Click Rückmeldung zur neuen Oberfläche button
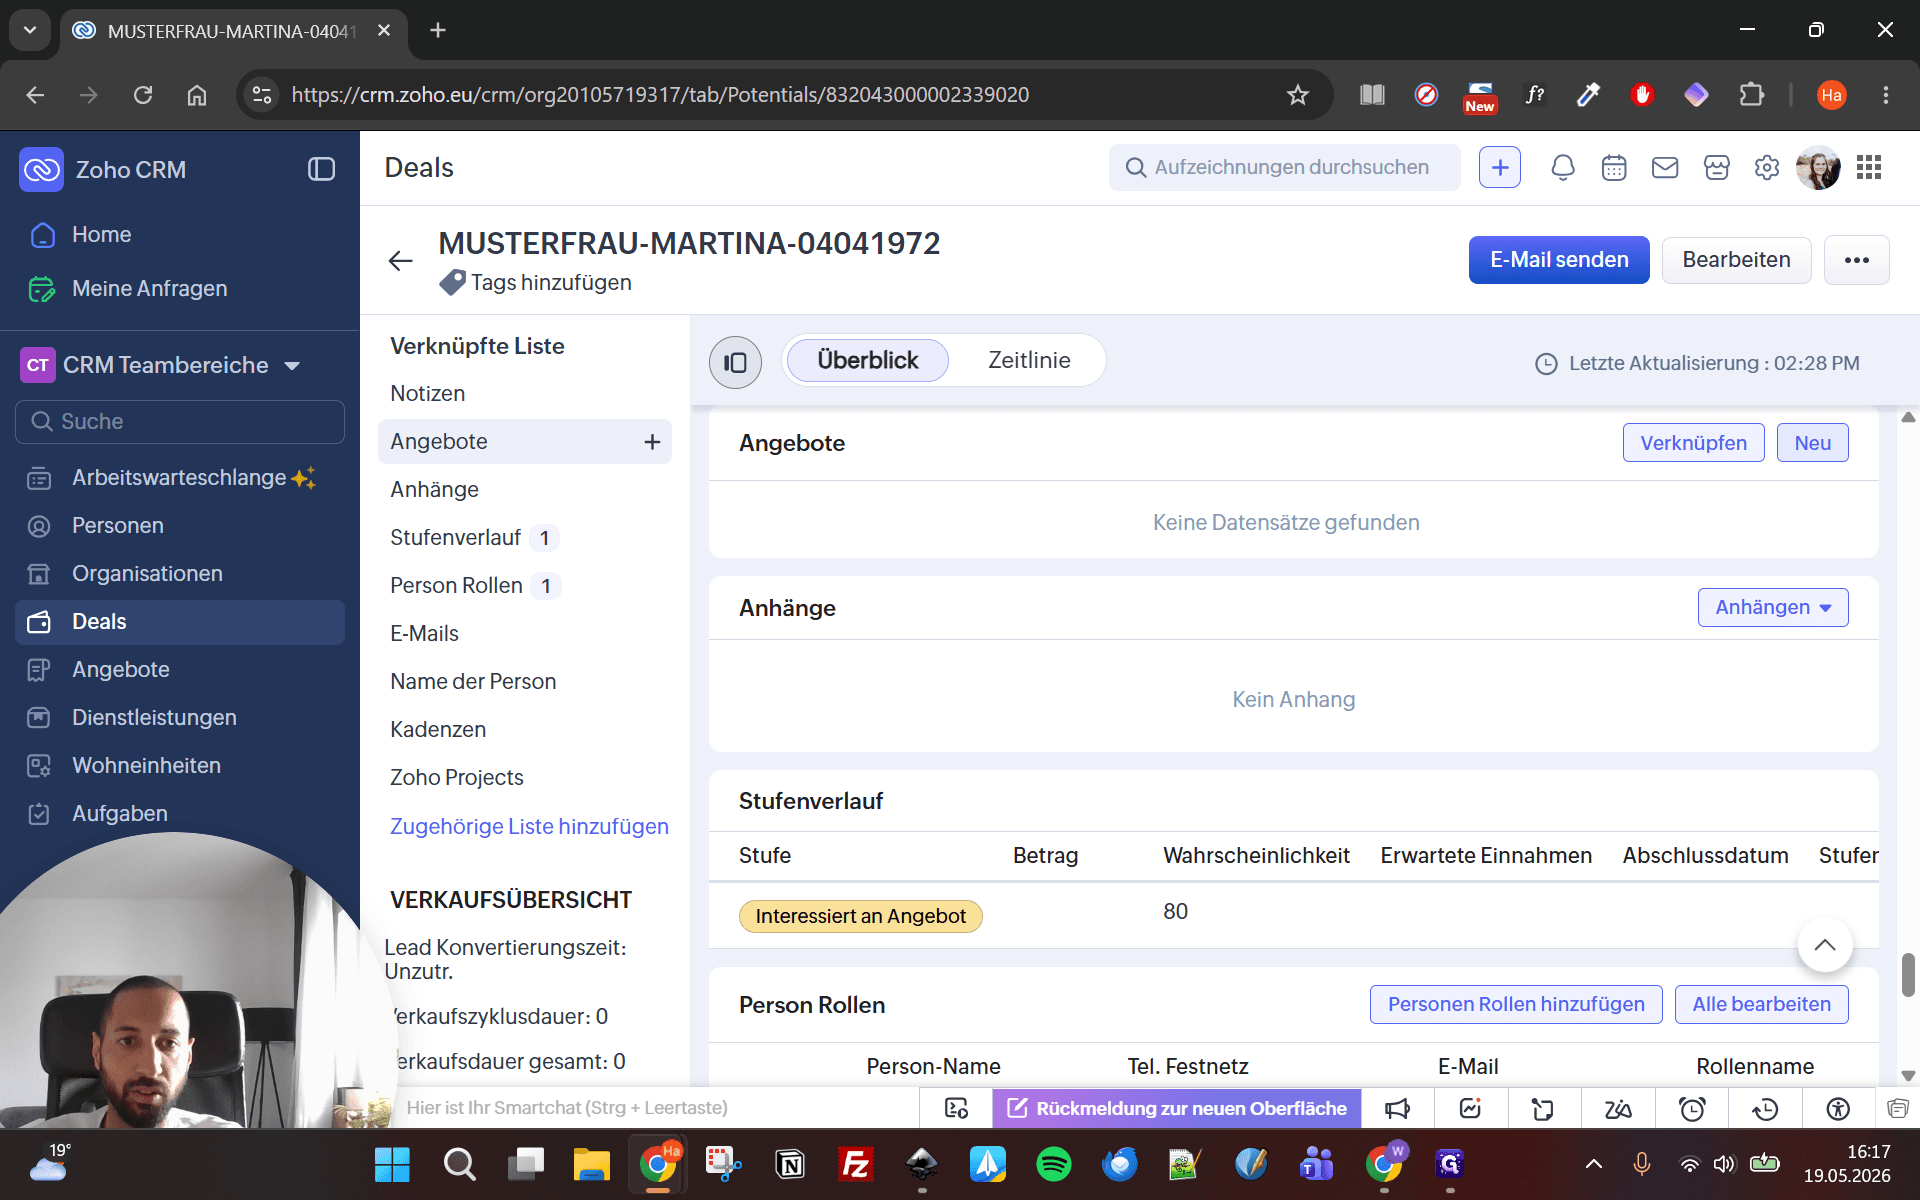The width and height of the screenshot is (1920, 1200). (1176, 1108)
